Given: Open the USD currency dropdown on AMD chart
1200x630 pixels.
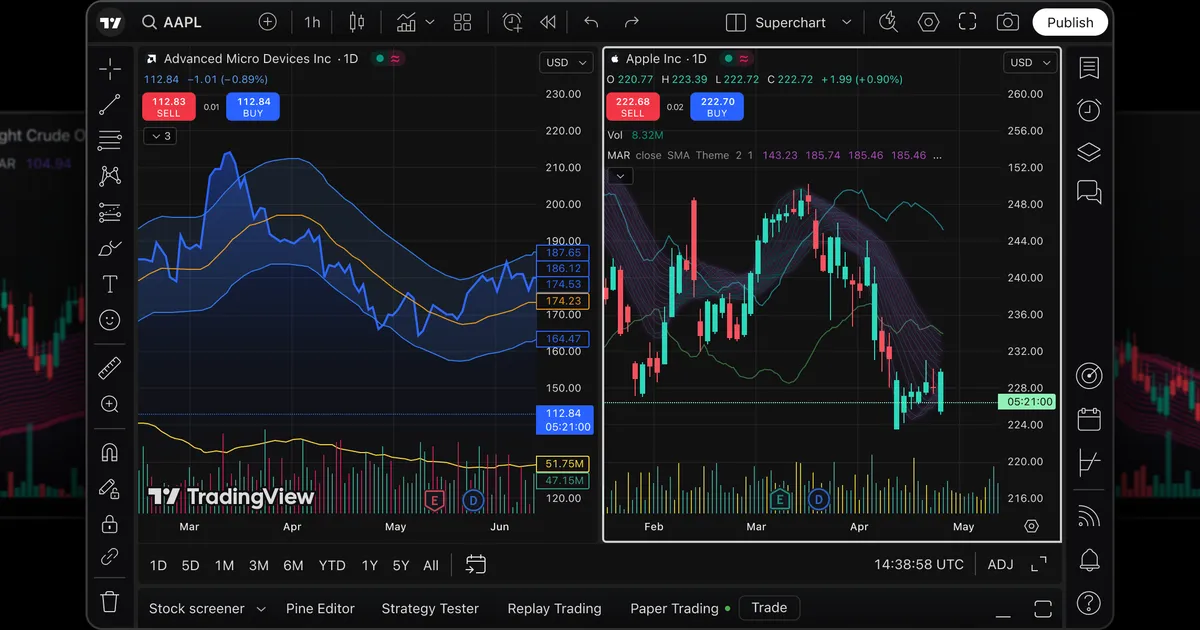Looking at the screenshot, I should 565,62.
